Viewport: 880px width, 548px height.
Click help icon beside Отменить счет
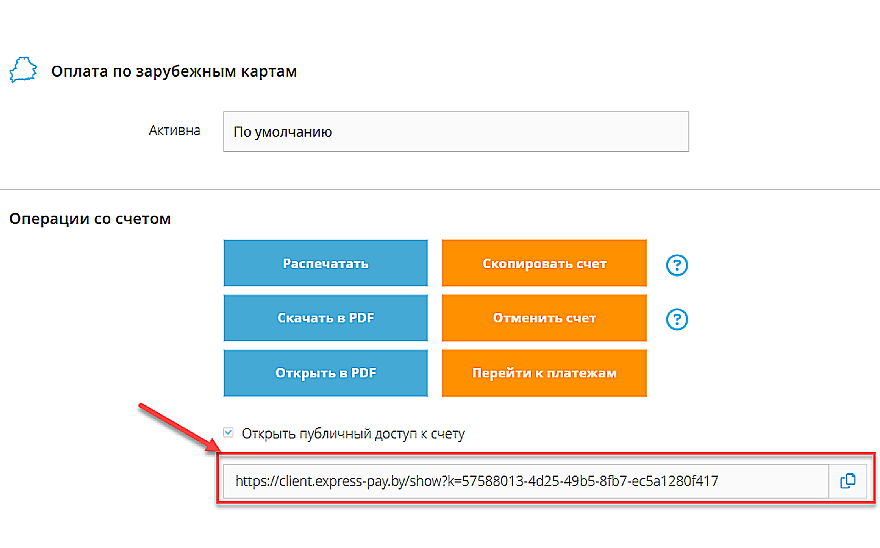tap(678, 319)
